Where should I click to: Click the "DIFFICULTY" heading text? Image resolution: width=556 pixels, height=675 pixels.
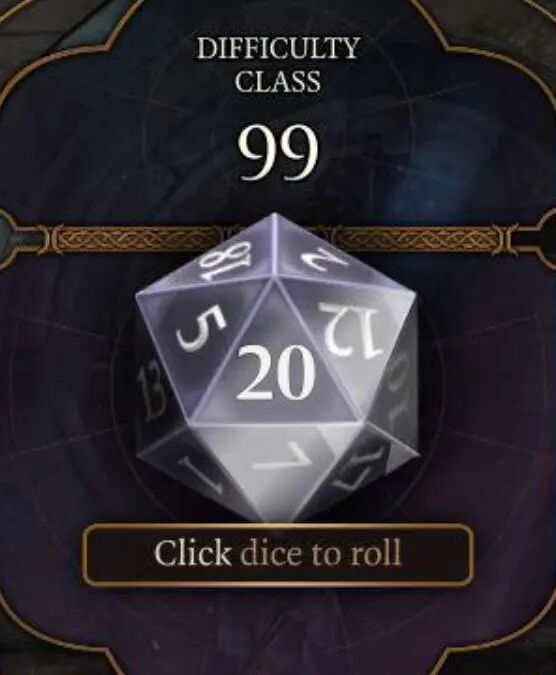point(278,48)
